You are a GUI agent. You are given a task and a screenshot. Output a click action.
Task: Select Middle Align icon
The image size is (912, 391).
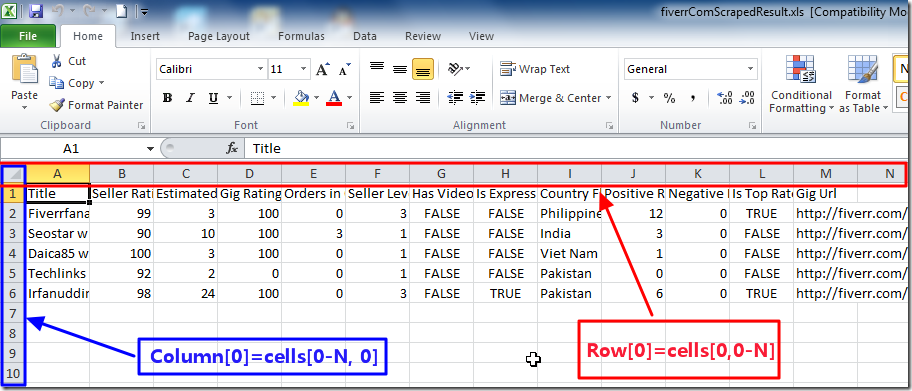tap(400, 69)
